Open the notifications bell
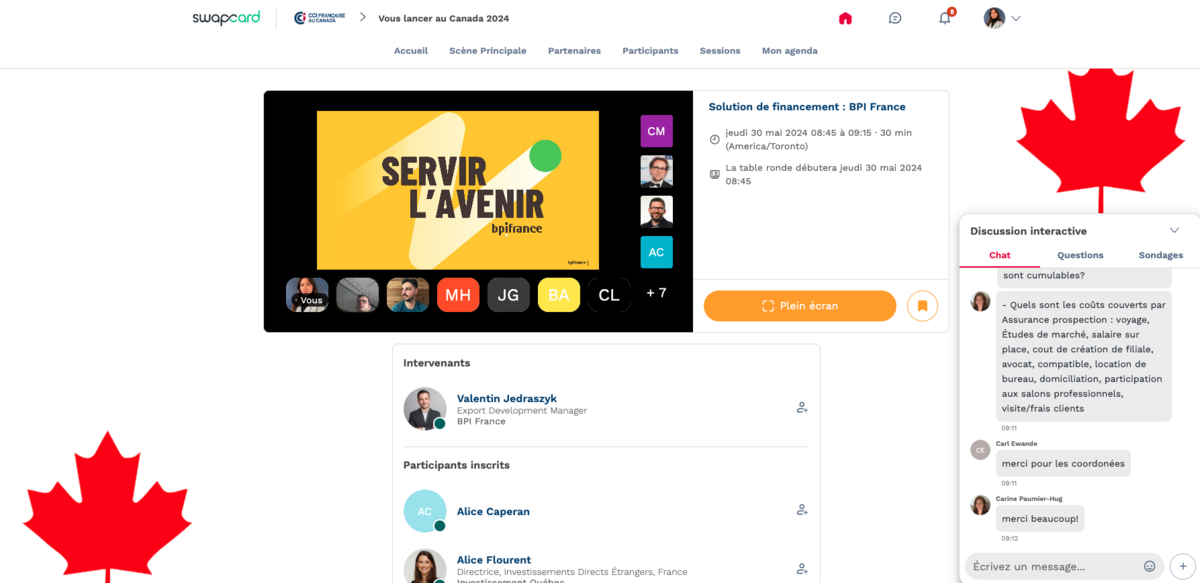 pyautogui.click(x=944, y=18)
